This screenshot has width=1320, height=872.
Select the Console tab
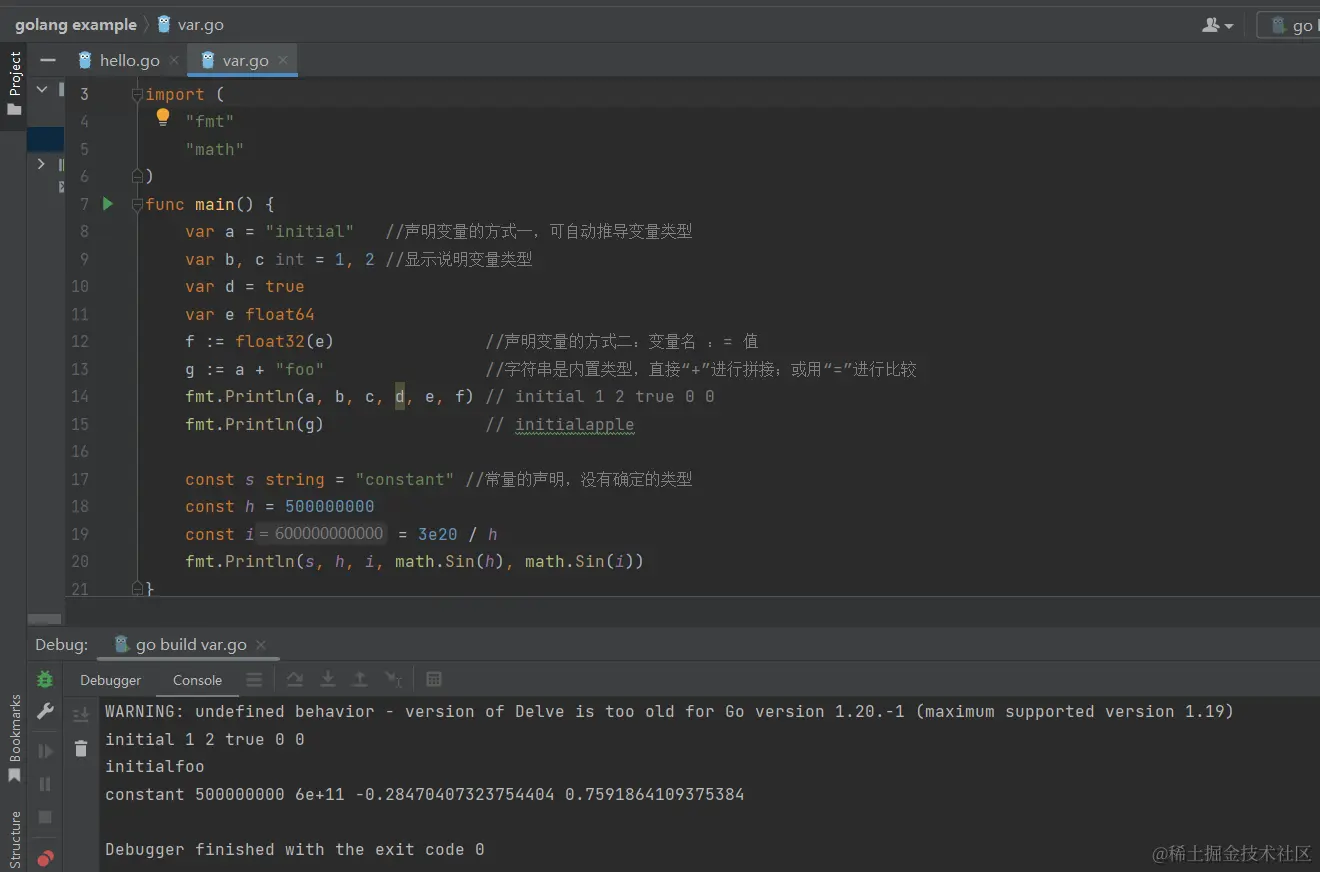point(197,680)
